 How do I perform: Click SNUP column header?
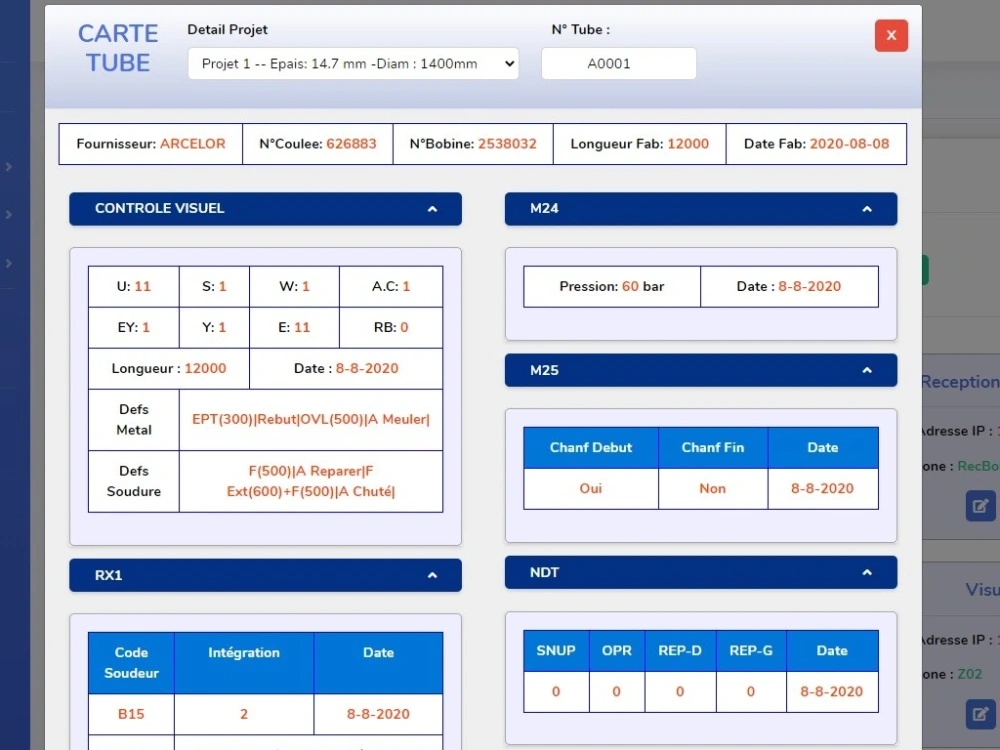click(556, 651)
